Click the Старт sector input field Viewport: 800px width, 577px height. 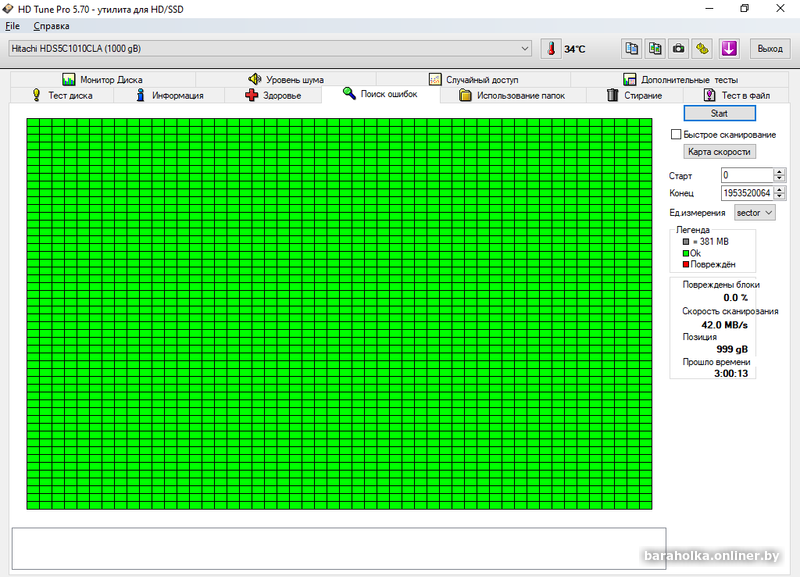click(747, 175)
